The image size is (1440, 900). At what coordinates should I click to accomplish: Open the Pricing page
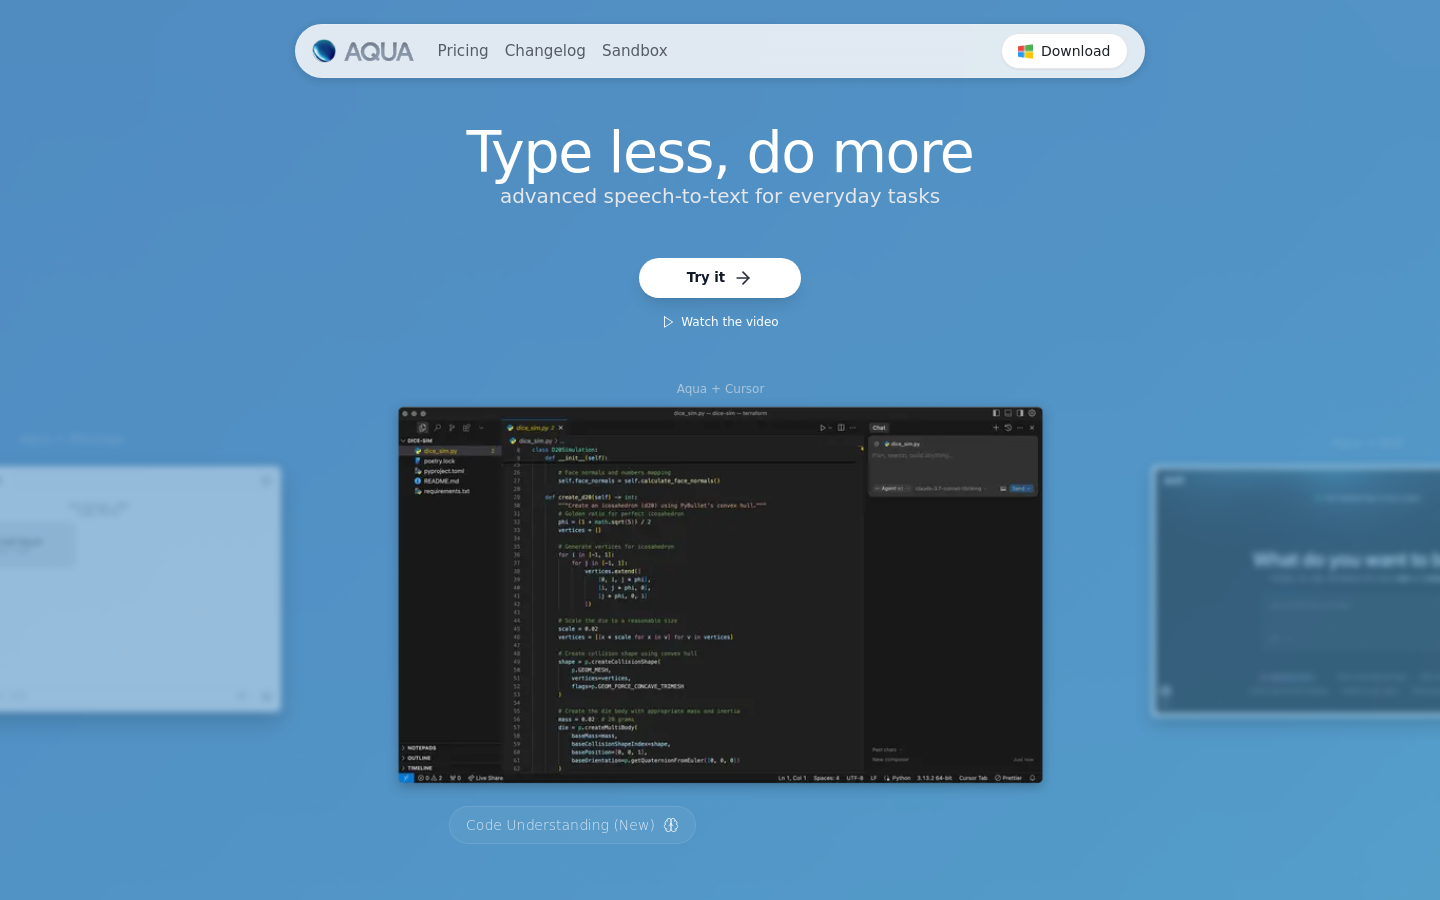click(x=463, y=51)
